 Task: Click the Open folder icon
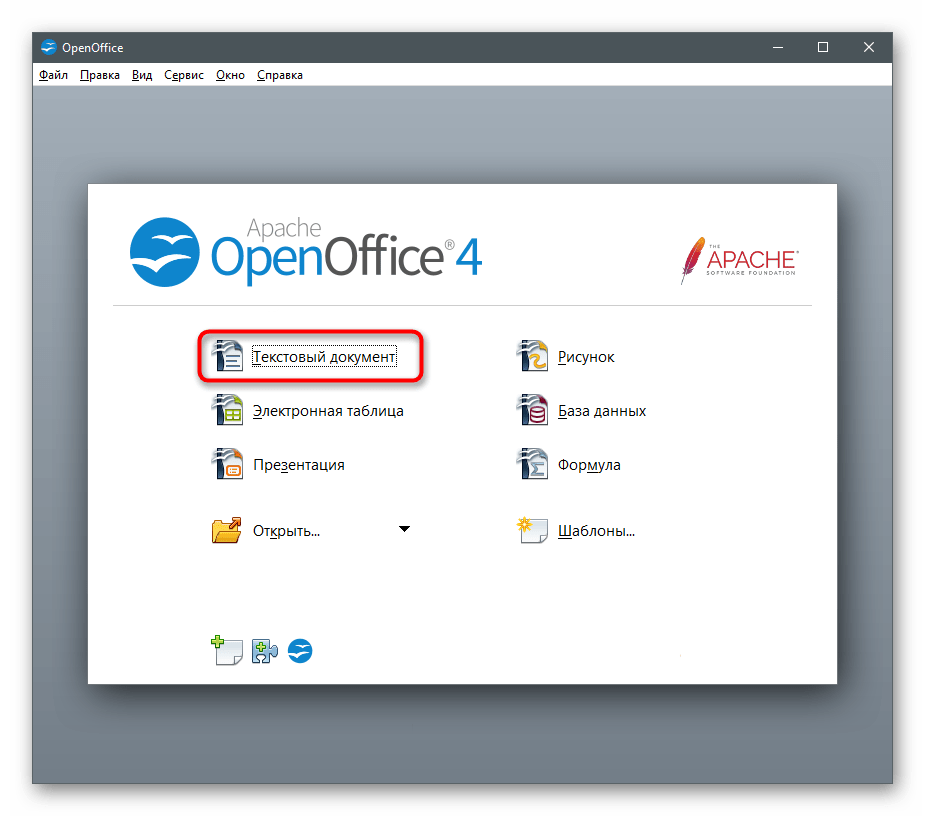tap(227, 530)
